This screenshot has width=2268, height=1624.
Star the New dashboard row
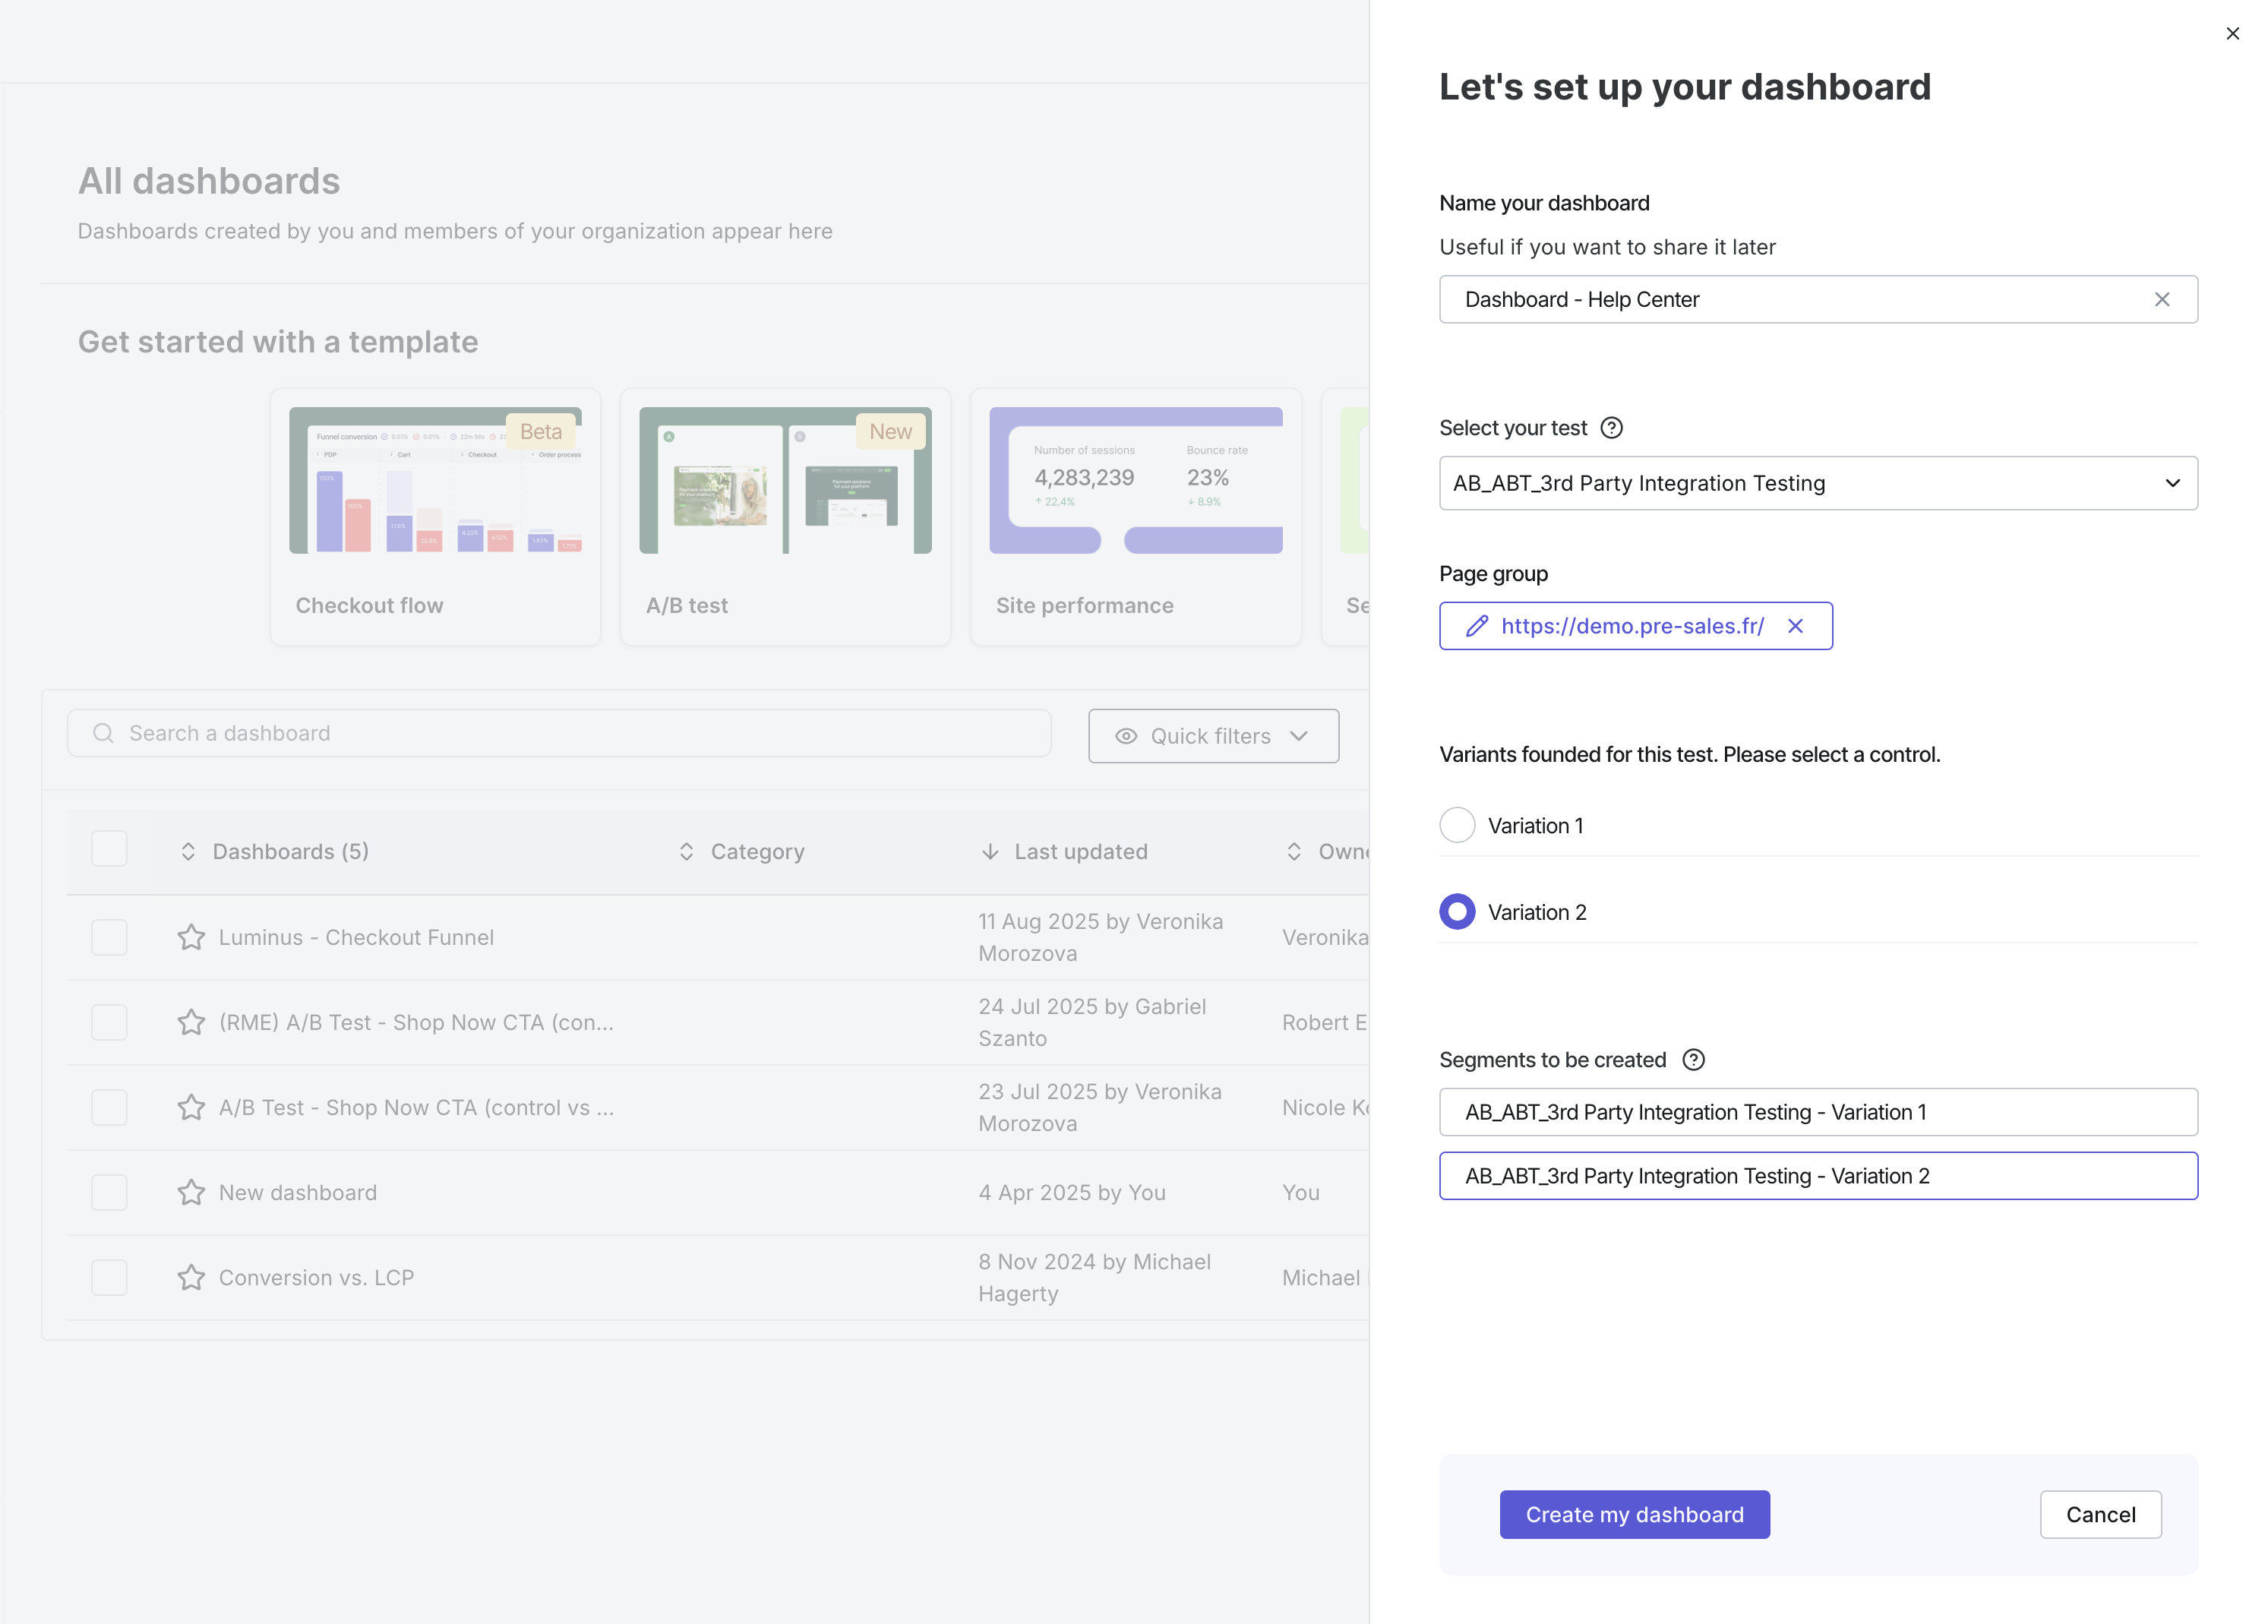coord(191,1193)
